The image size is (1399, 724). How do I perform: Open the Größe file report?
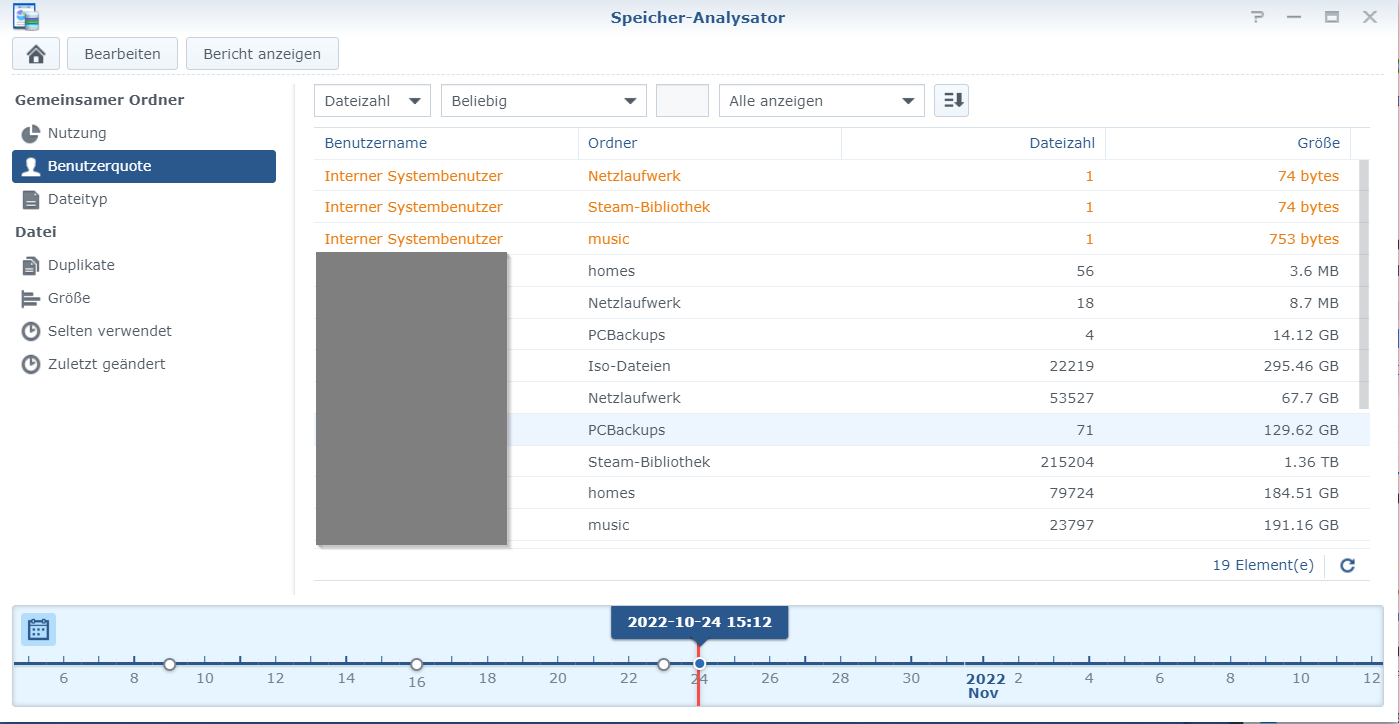pos(68,298)
